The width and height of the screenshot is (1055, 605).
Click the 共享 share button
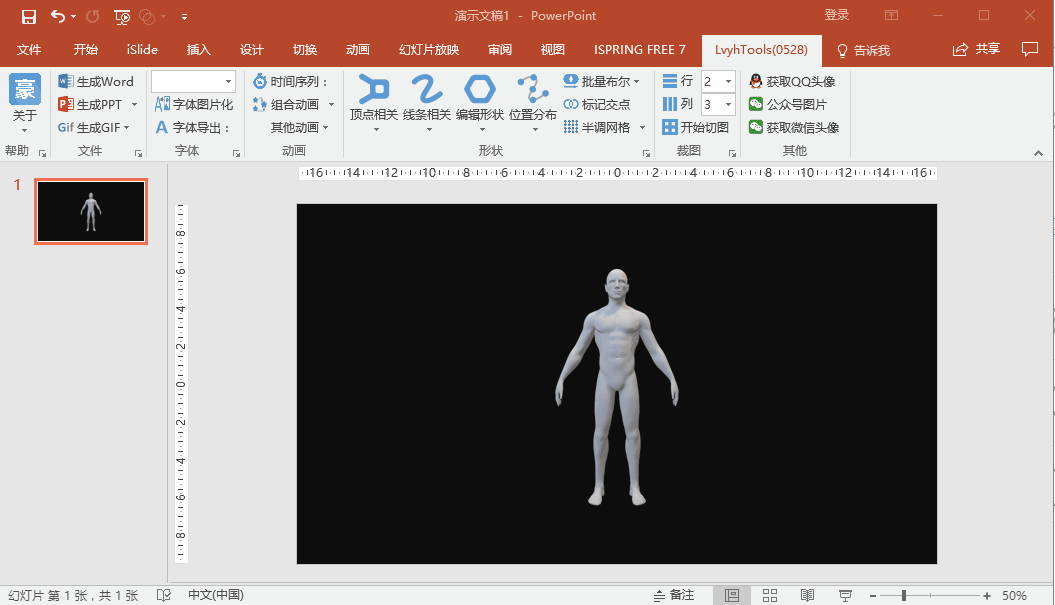(976, 49)
